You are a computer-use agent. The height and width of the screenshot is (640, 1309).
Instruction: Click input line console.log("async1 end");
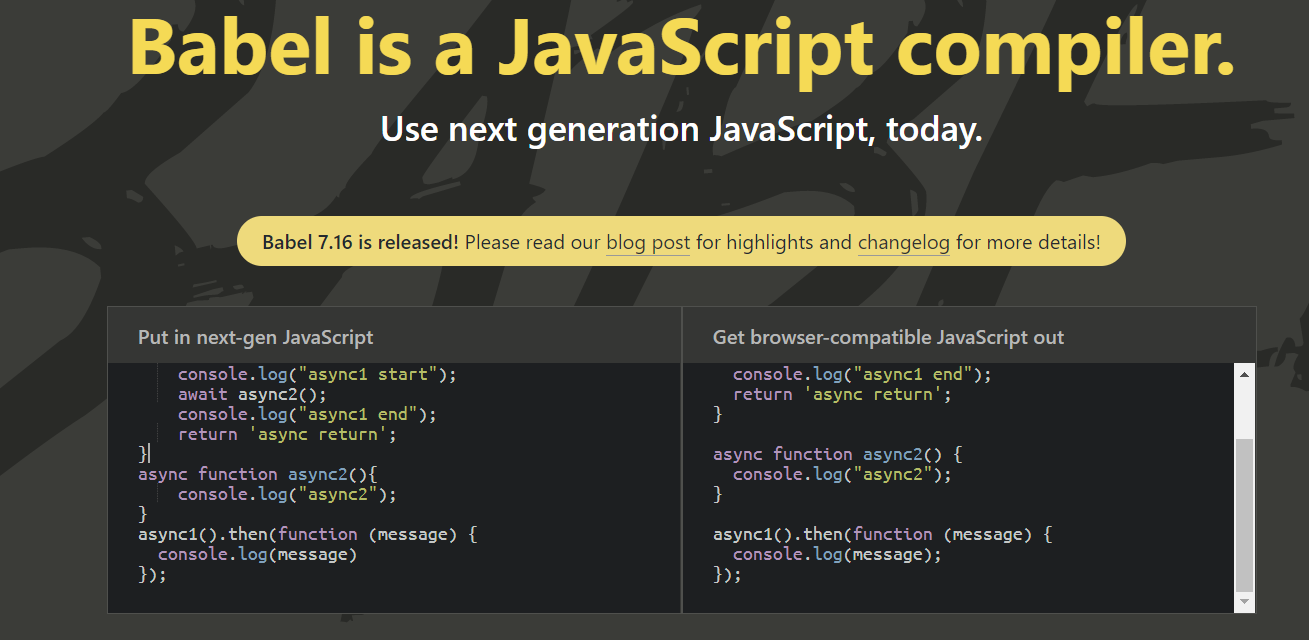pos(307,414)
